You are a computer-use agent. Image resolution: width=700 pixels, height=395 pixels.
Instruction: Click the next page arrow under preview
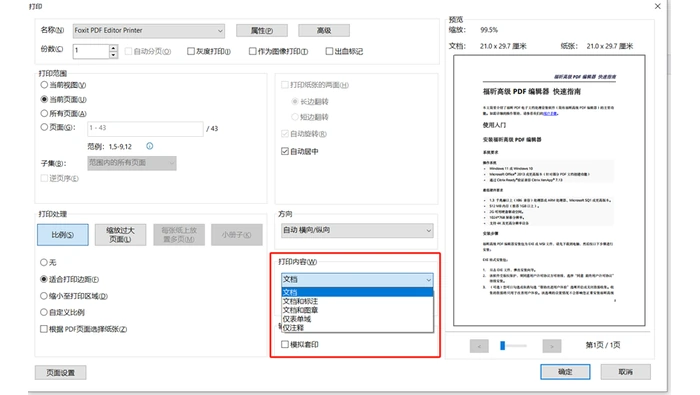[552, 346]
